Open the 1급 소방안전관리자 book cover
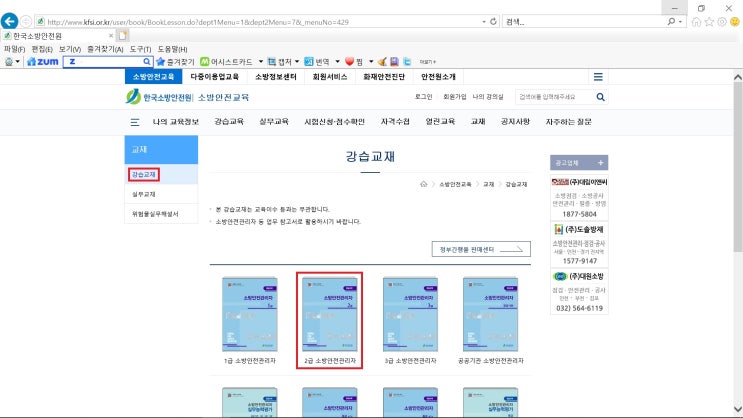Image resolution: width=743 pixels, height=418 pixels. (250, 314)
